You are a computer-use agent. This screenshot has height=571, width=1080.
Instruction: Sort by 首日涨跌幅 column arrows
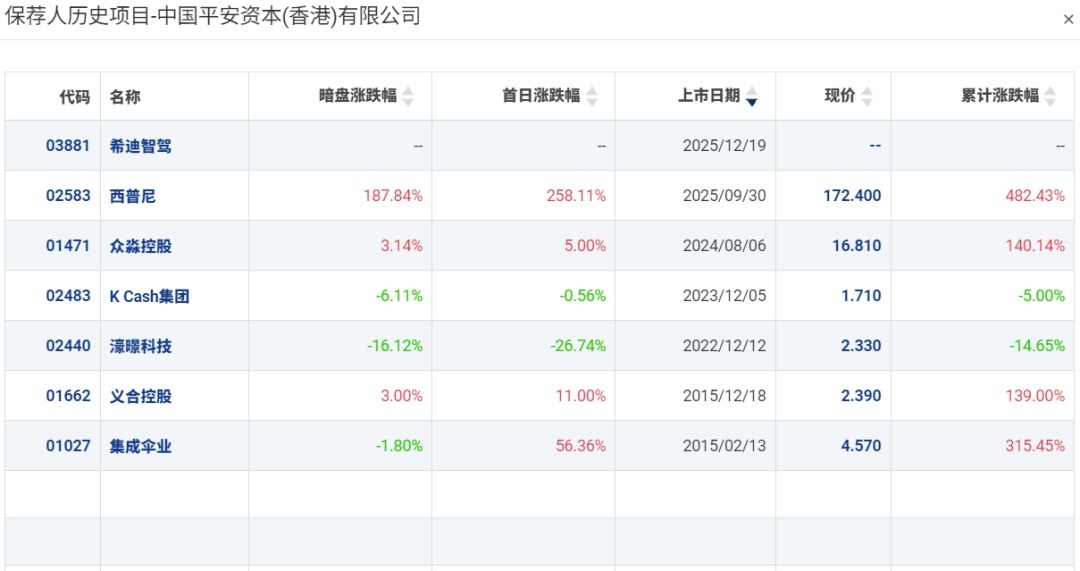pos(592,96)
